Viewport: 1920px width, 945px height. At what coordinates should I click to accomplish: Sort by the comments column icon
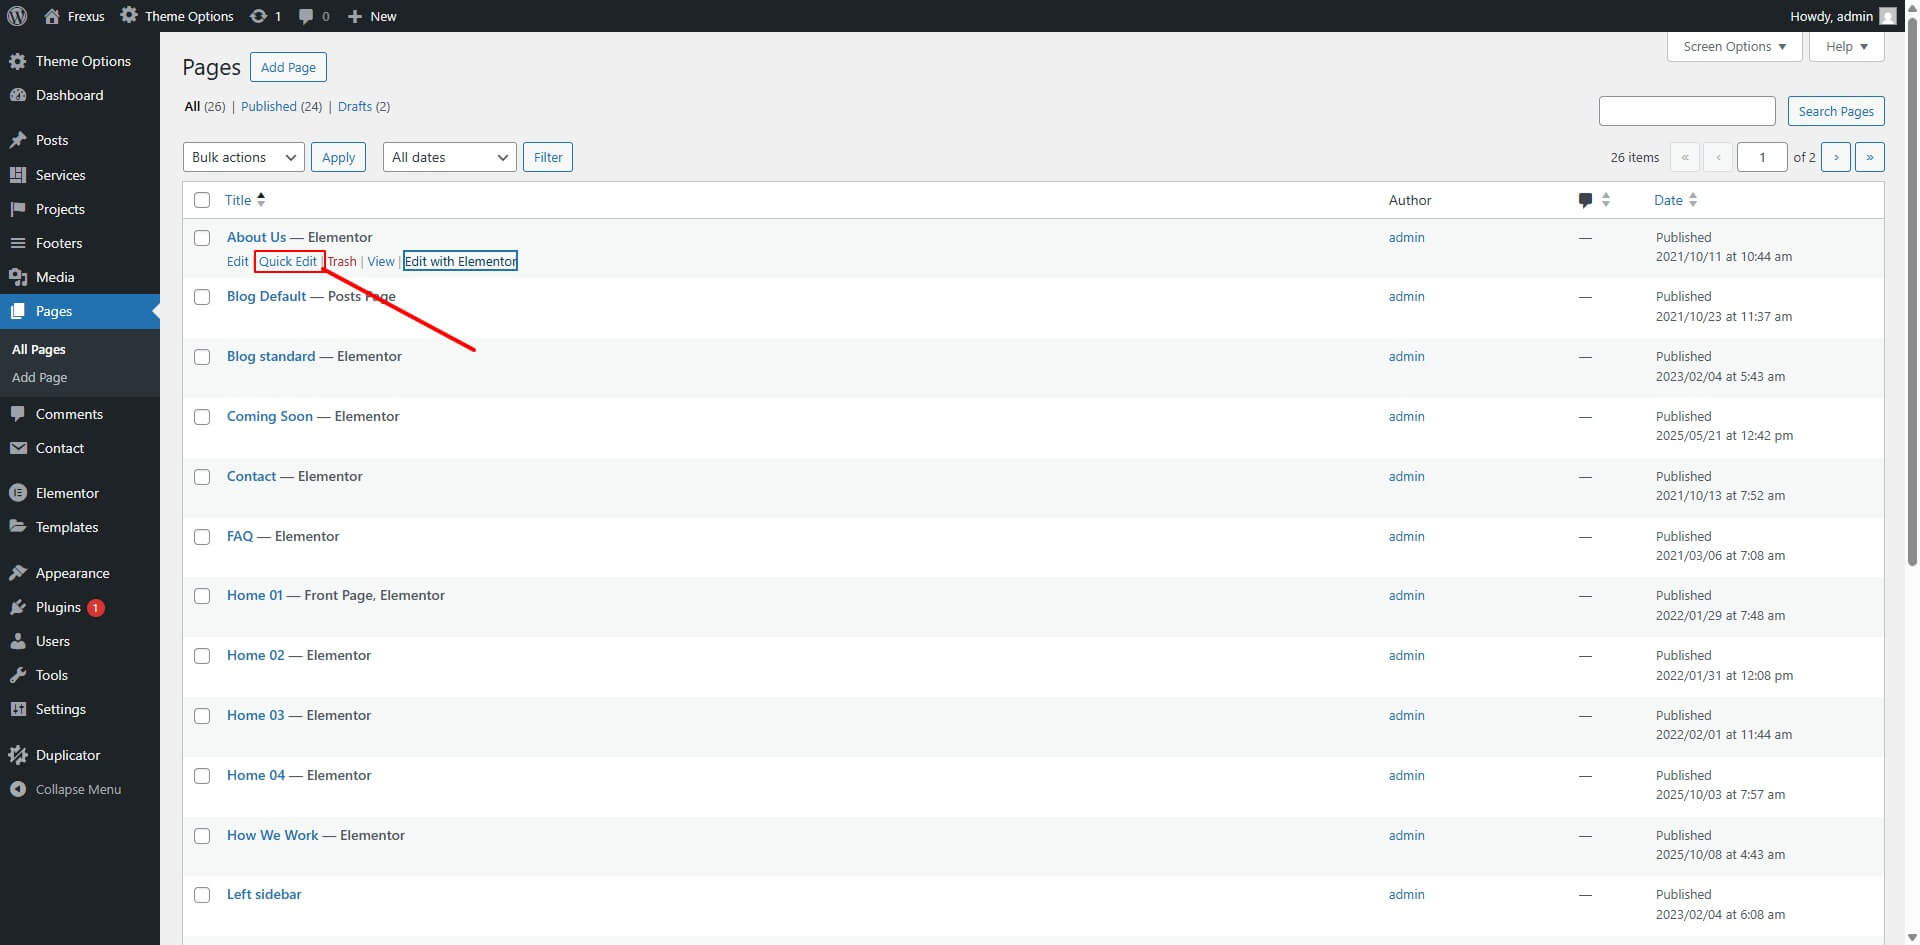[1585, 200]
